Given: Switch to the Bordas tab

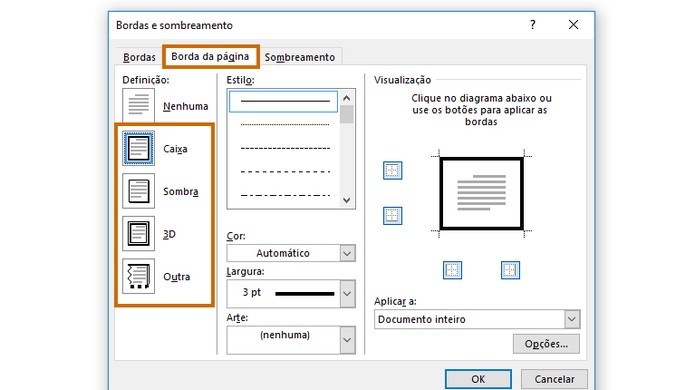Looking at the screenshot, I should (x=139, y=57).
